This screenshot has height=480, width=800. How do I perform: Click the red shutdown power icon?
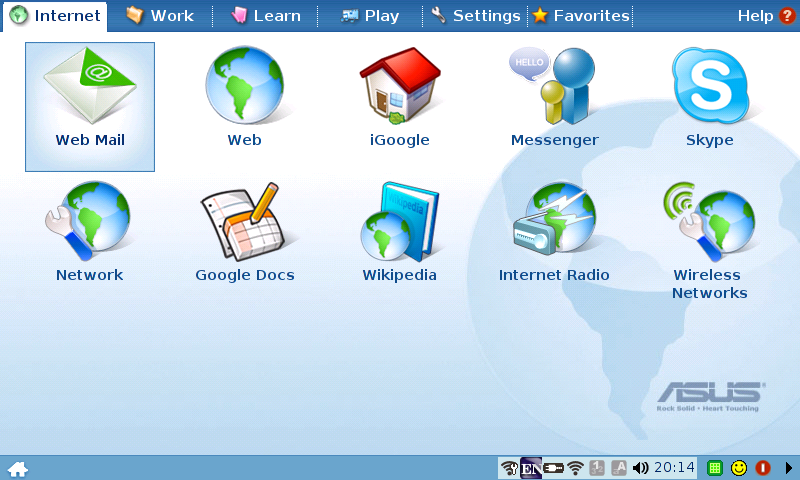coord(763,468)
